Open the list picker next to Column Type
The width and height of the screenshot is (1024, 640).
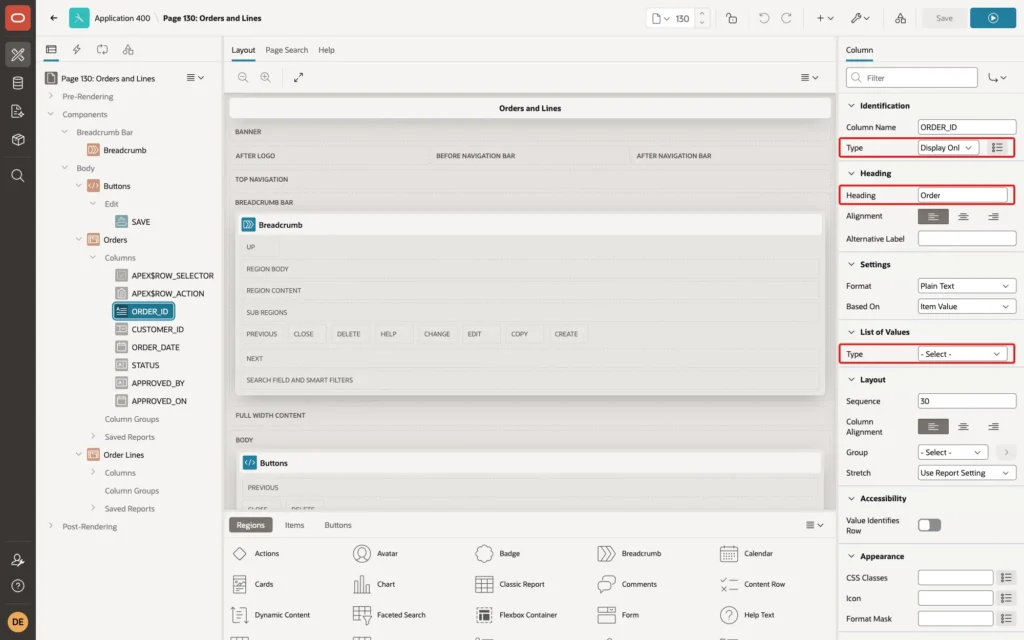point(997,148)
